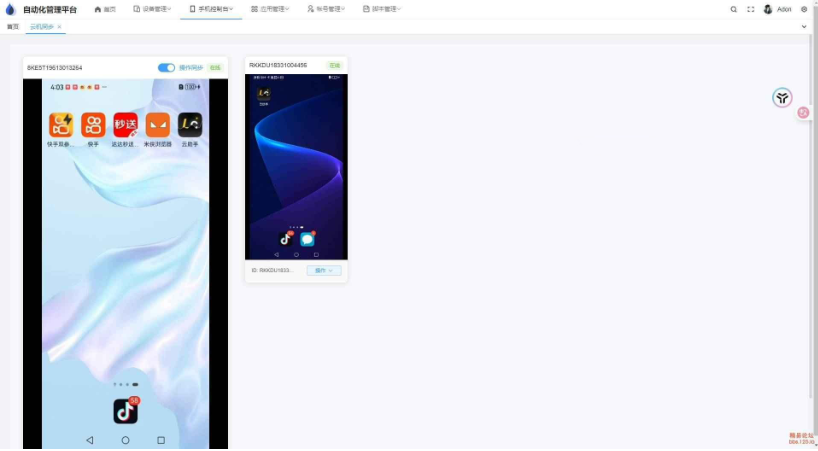The width and height of the screenshot is (818, 451).
Task: Click the page indicator dots on main phone
Action: point(126,384)
